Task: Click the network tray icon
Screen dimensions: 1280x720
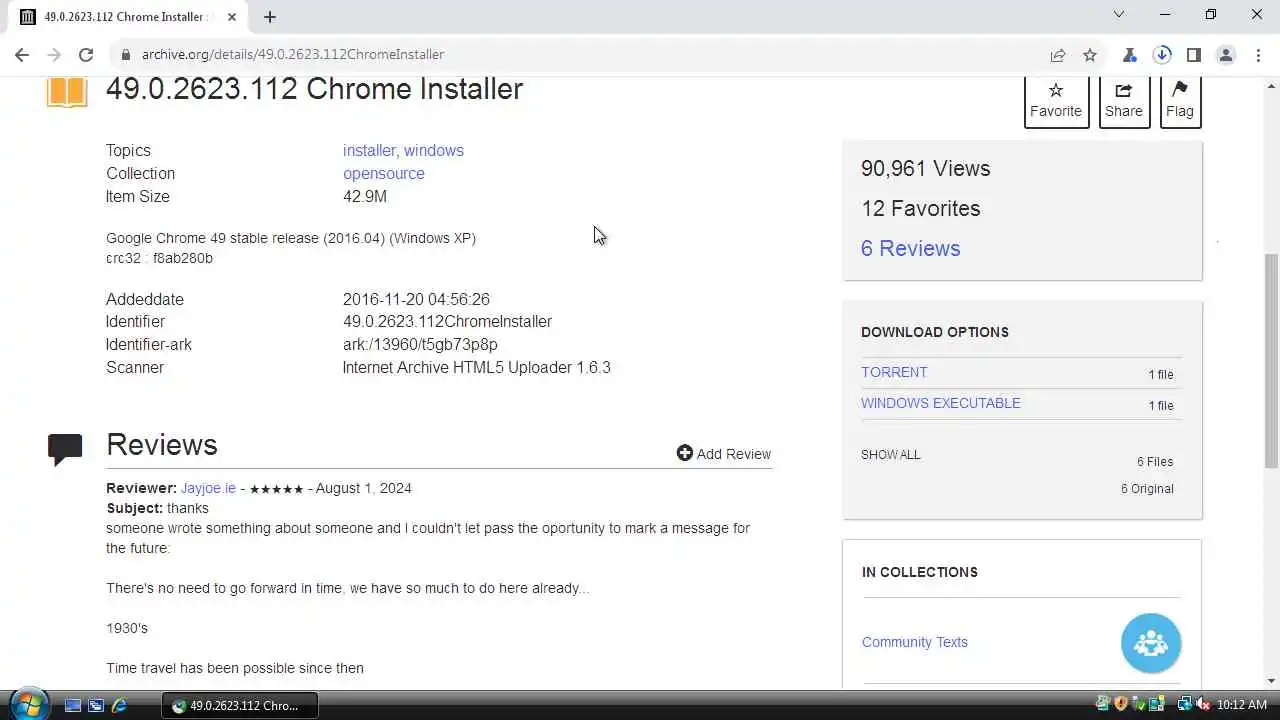Action: pyautogui.click(x=1183, y=705)
